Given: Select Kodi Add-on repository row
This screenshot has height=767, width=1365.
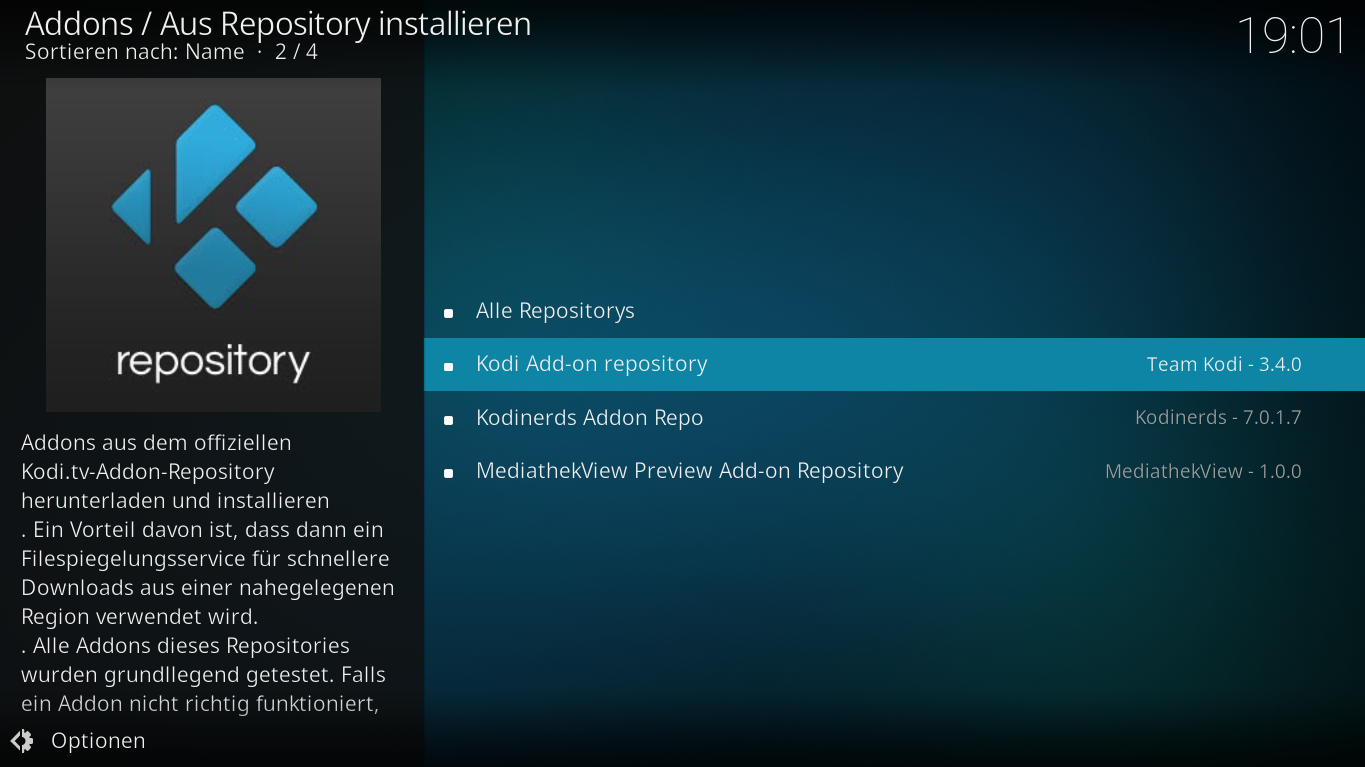Looking at the screenshot, I should [894, 364].
